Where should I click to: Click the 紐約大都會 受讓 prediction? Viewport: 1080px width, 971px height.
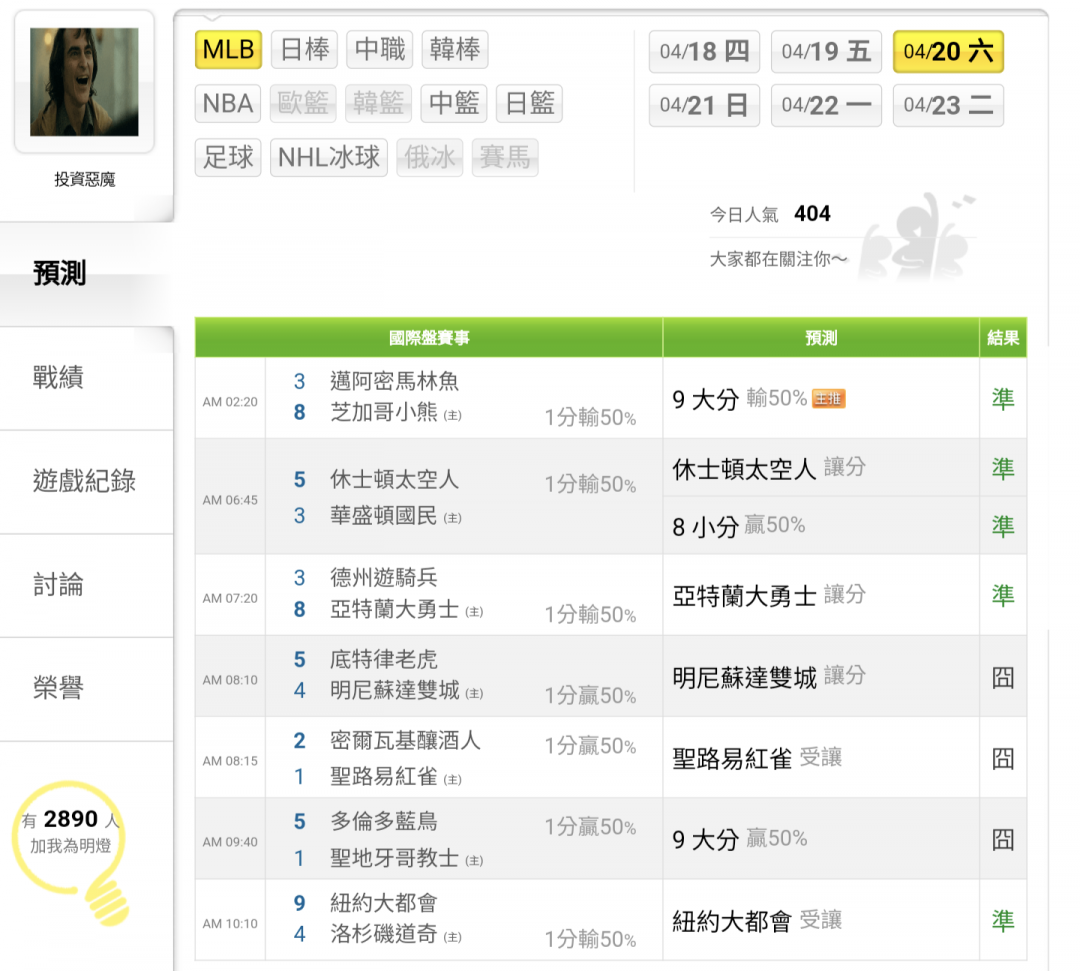pos(757,921)
